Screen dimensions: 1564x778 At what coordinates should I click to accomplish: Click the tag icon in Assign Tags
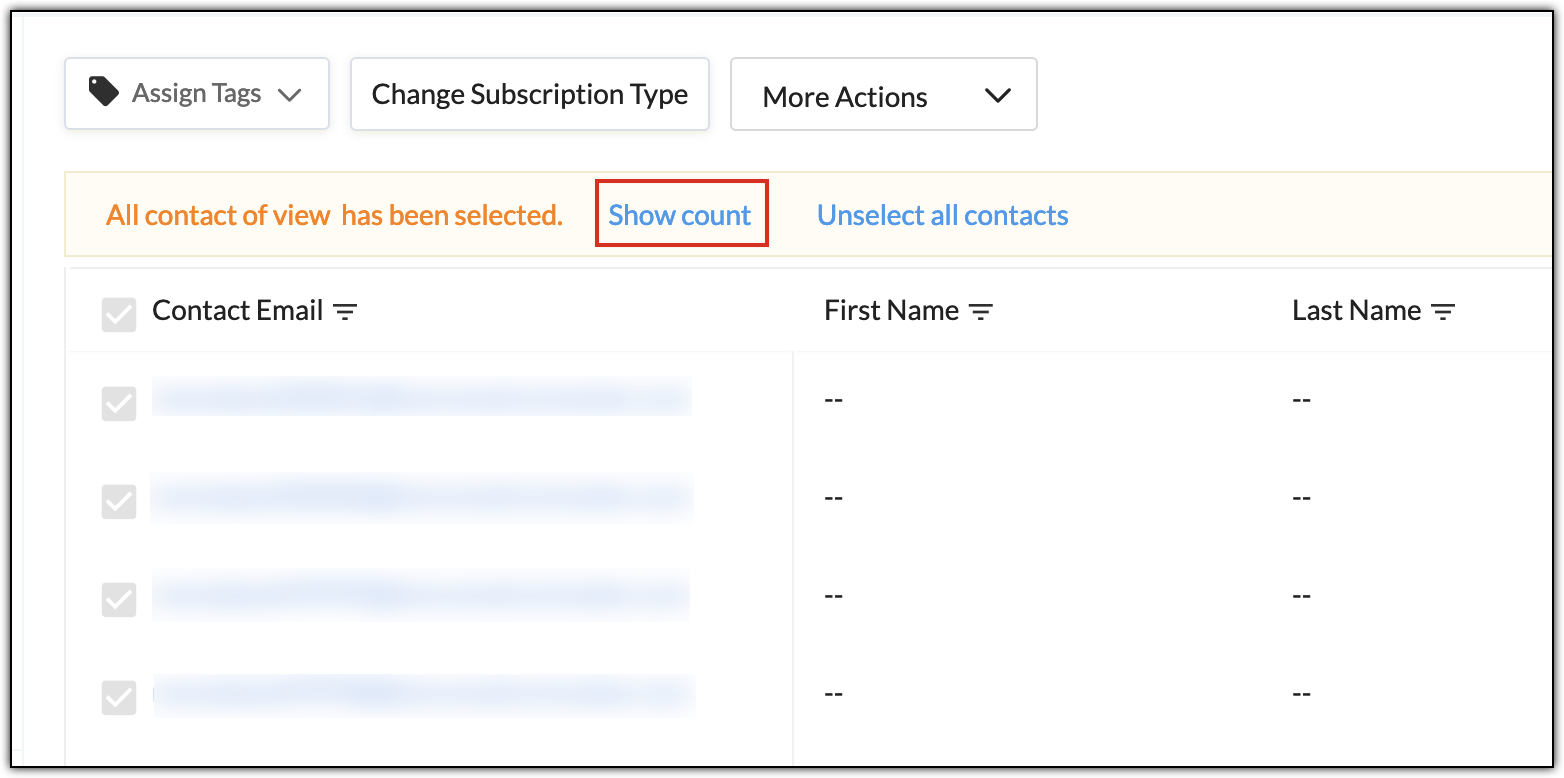tap(103, 93)
